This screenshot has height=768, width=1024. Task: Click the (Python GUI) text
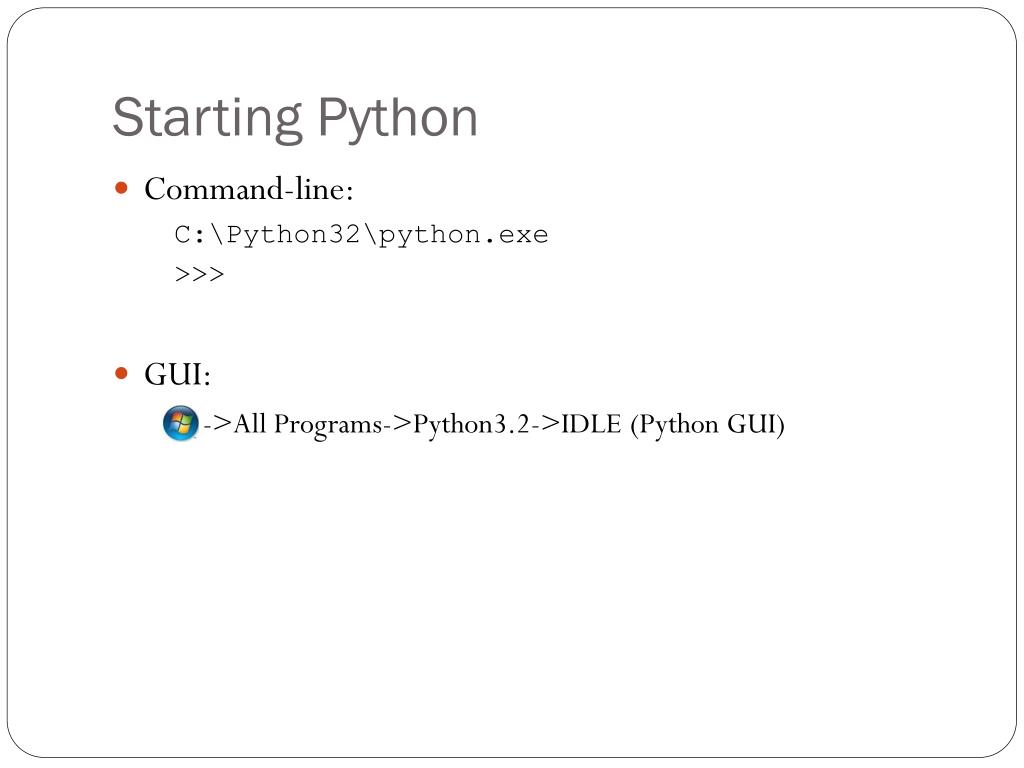coord(707,424)
